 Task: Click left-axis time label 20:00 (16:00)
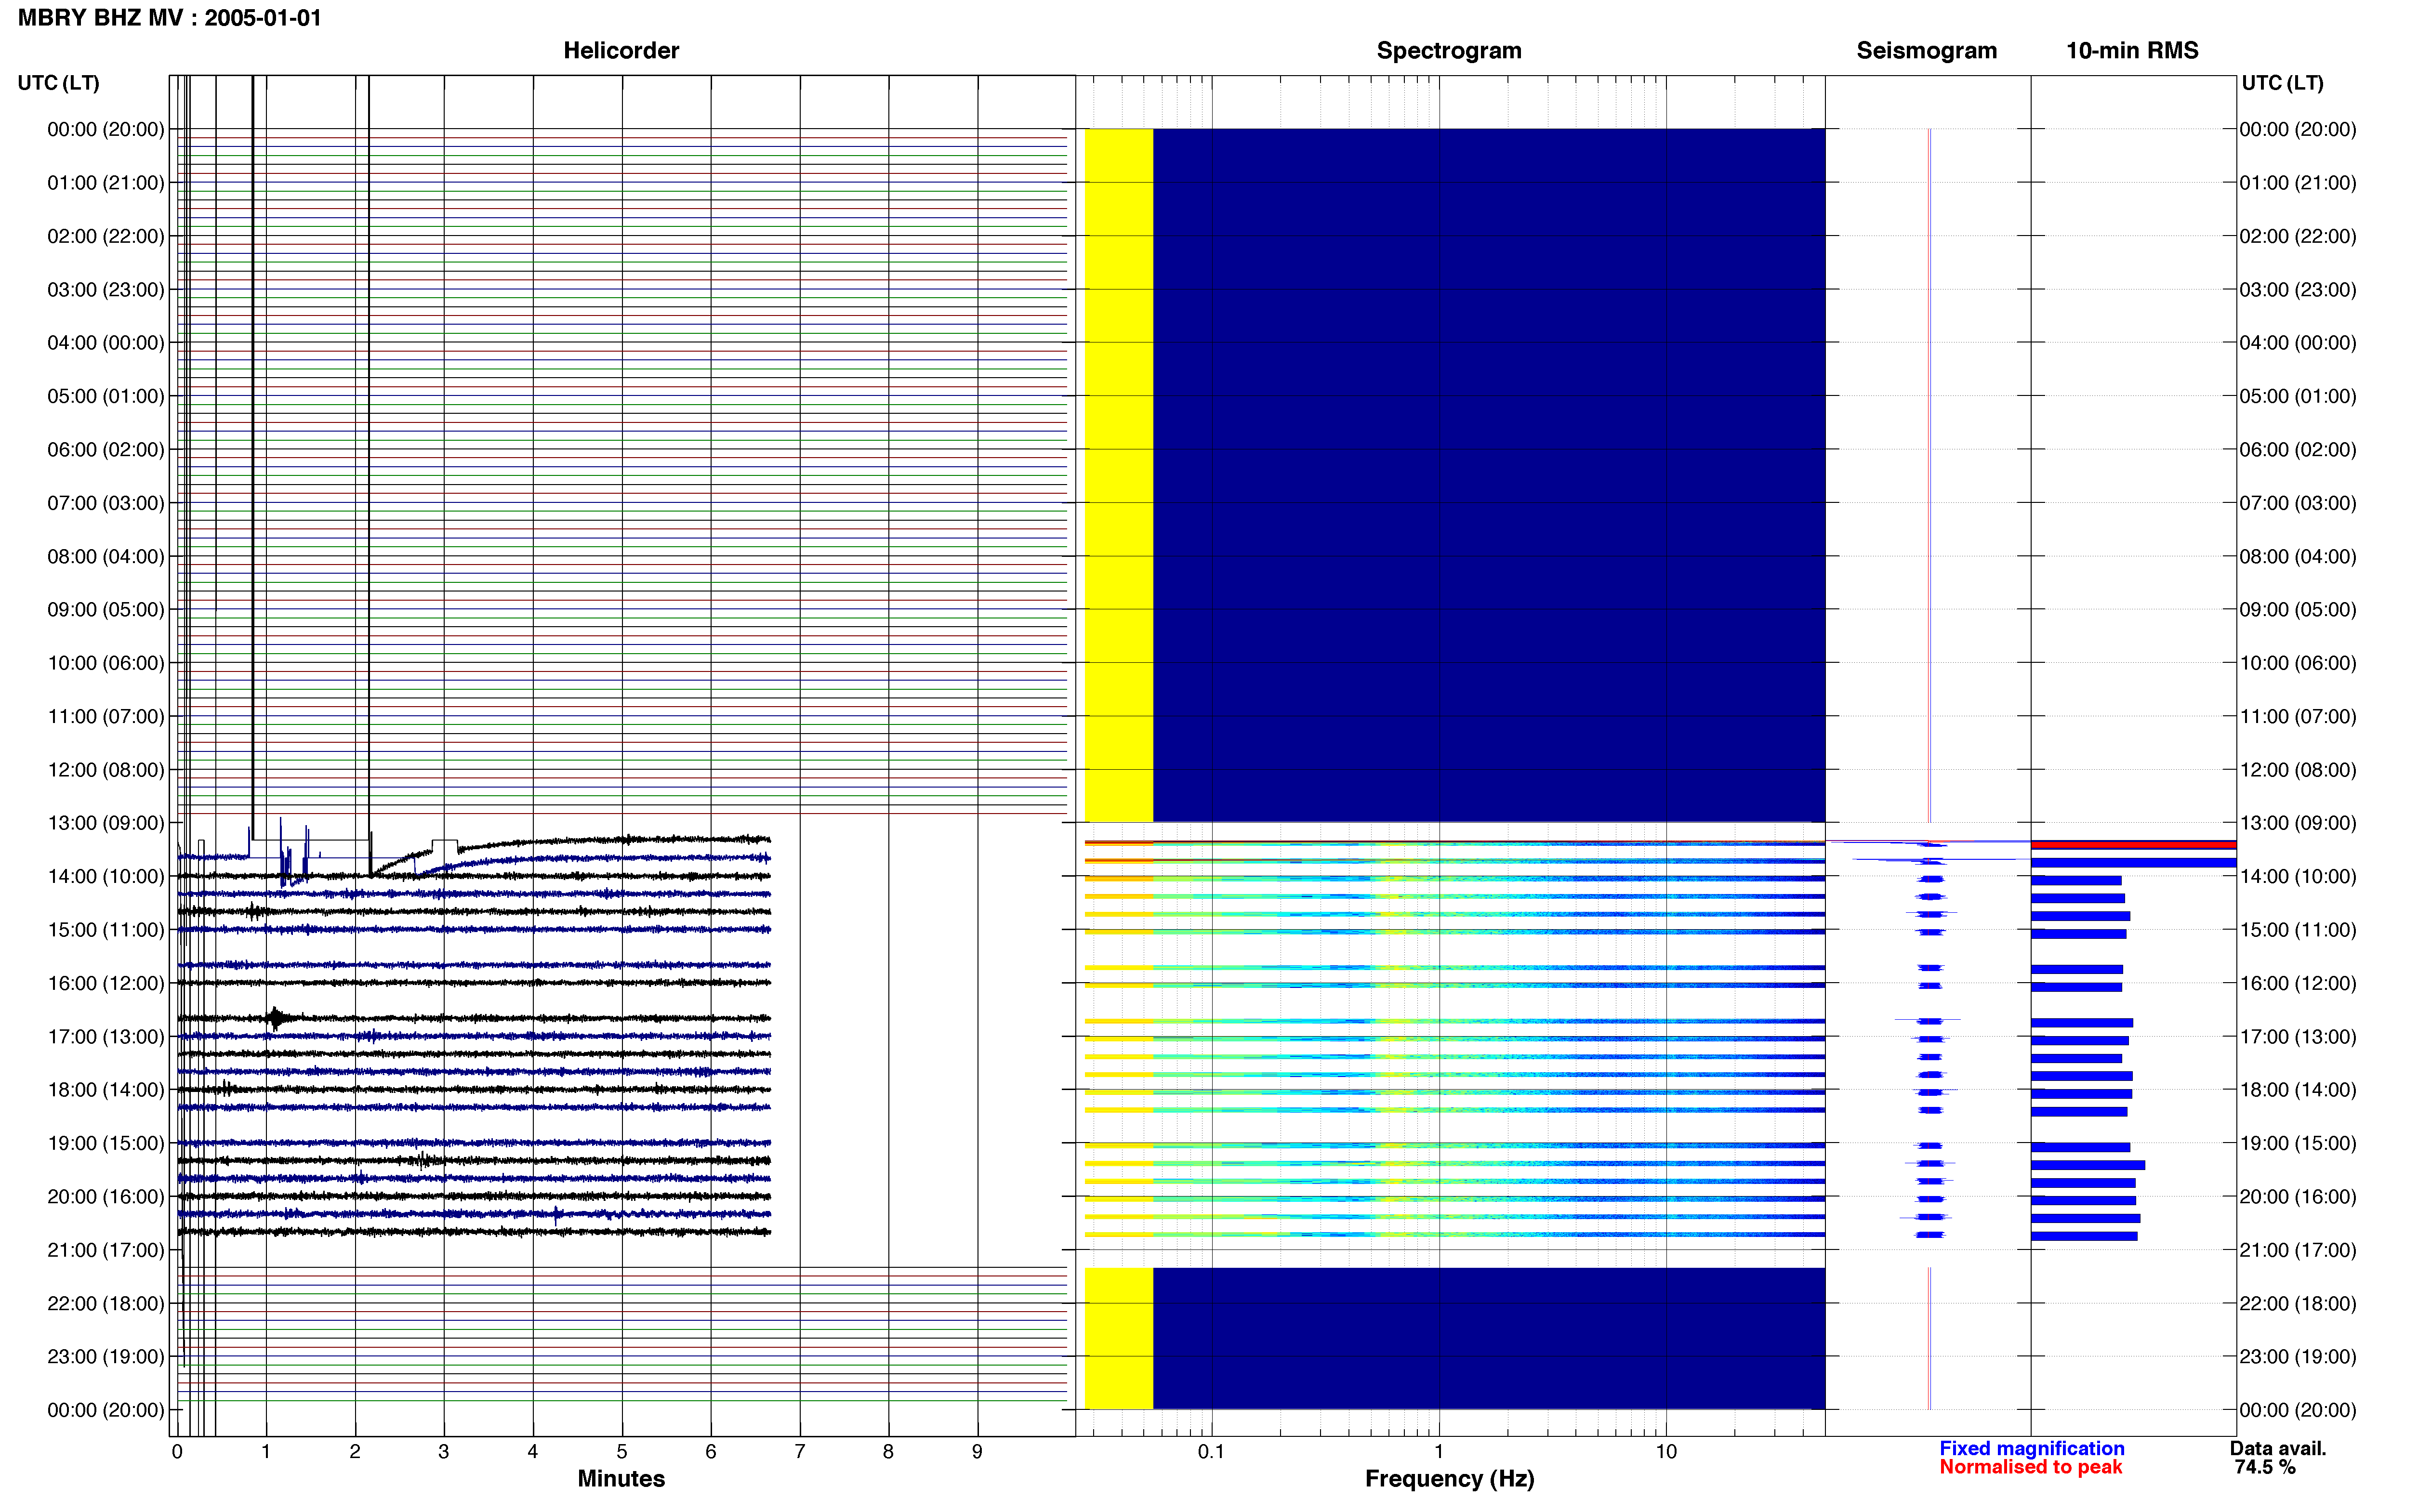(x=106, y=1197)
